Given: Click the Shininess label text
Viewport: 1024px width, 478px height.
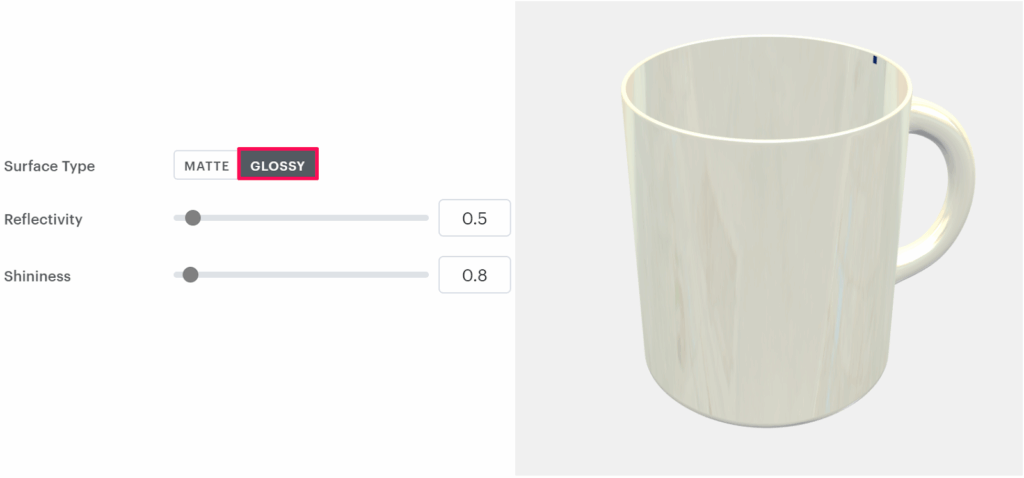Looking at the screenshot, I should [x=38, y=276].
